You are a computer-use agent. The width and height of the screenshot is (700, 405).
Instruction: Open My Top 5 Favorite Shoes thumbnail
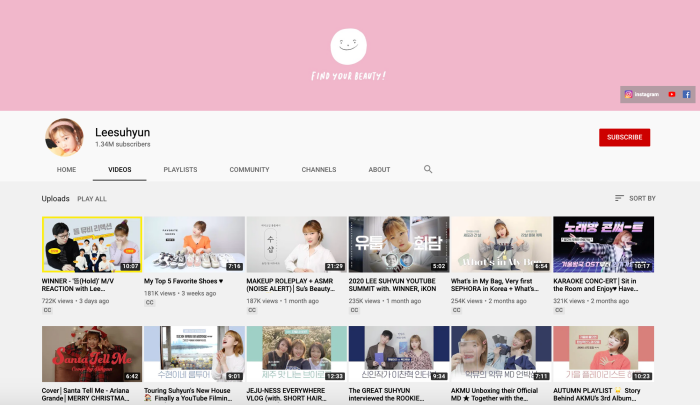tap(194, 244)
